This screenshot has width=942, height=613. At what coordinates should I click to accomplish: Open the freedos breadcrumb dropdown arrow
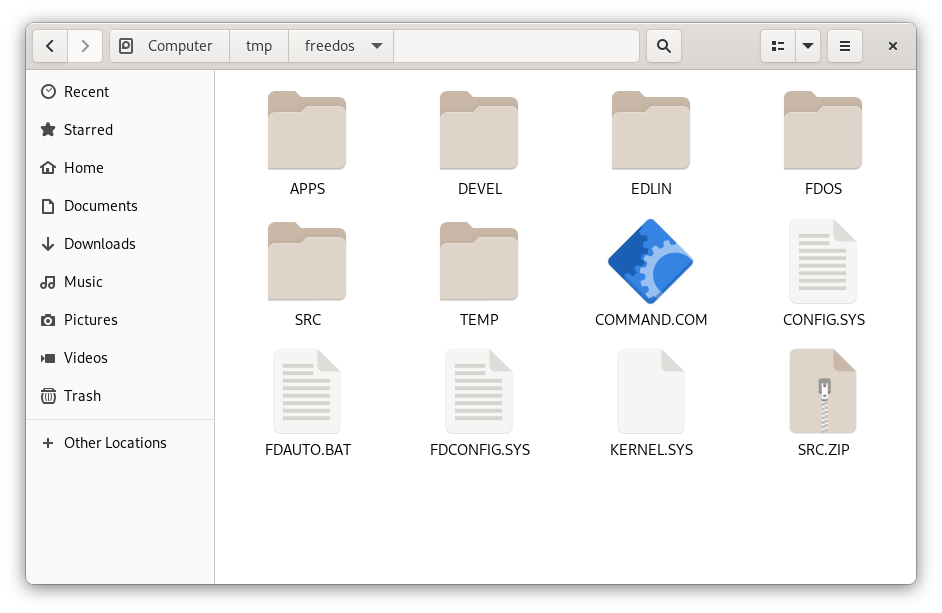pyautogui.click(x=376, y=46)
